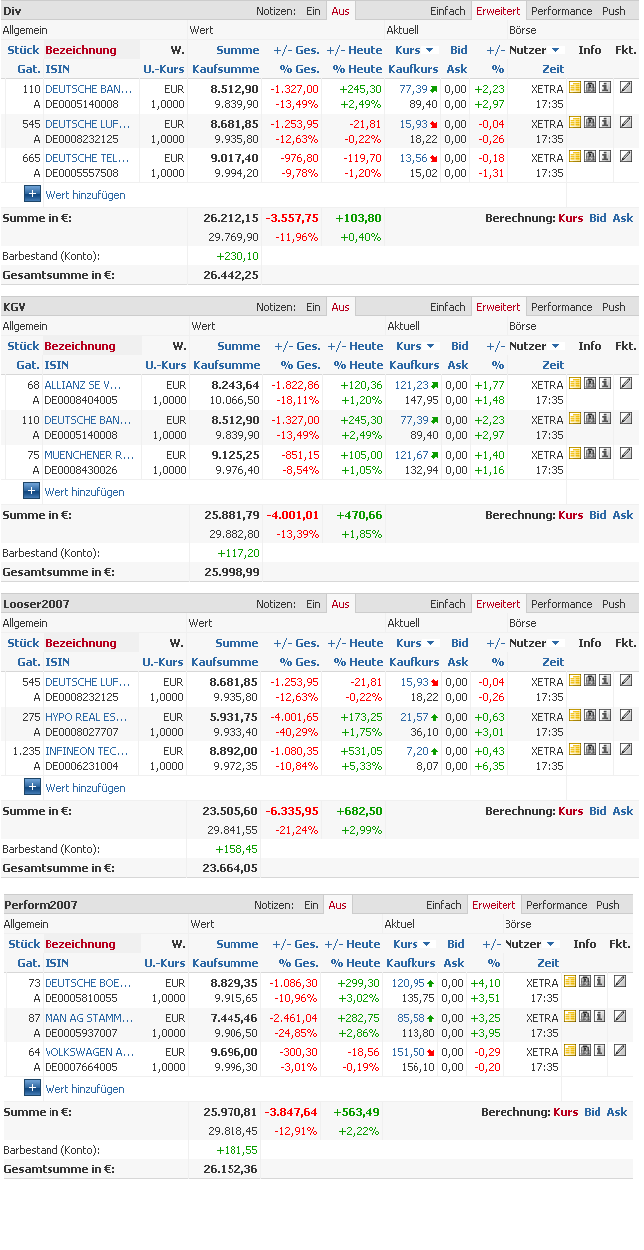This screenshot has width=644, height=1250.
Task: Switch calculation to Bid in KGV portfolio
Action: click(x=597, y=515)
